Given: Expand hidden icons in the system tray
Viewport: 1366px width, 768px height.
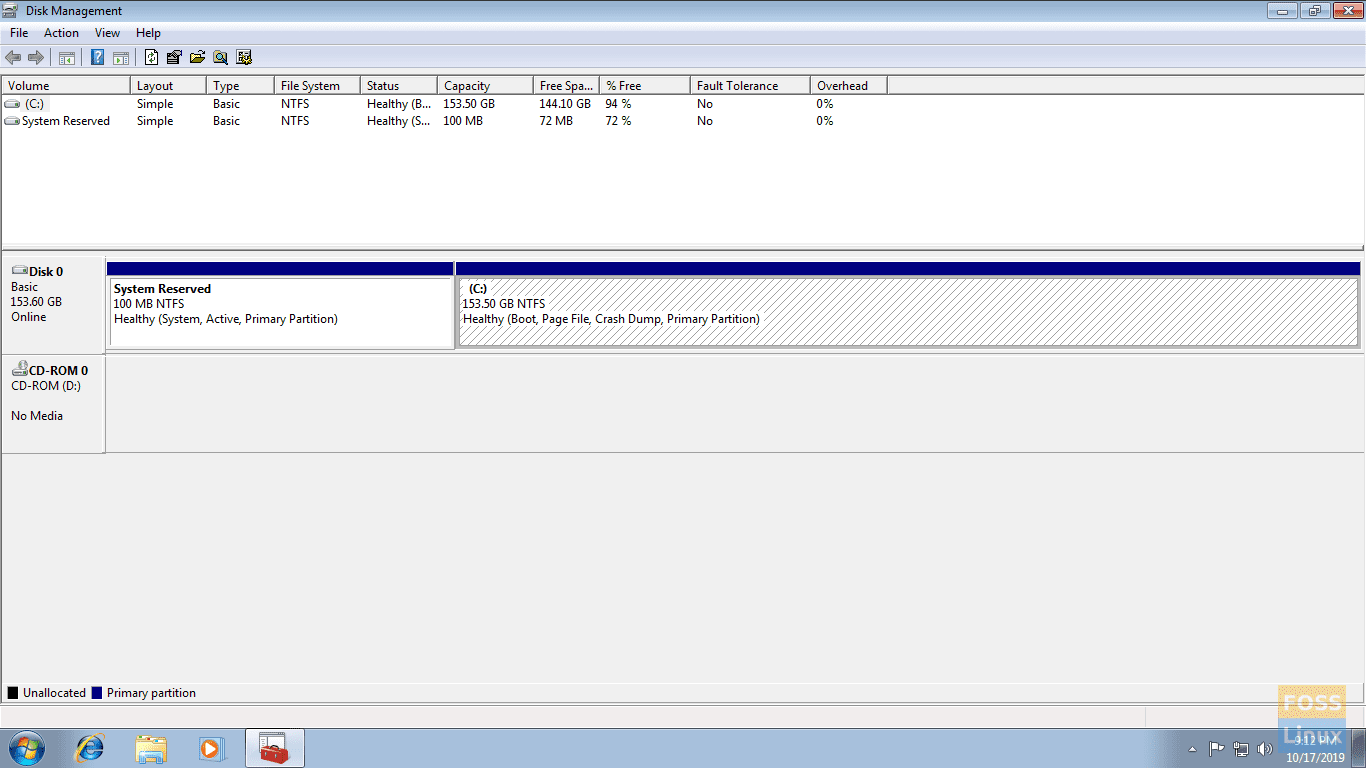Looking at the screenshot, I should (1192, 748).
